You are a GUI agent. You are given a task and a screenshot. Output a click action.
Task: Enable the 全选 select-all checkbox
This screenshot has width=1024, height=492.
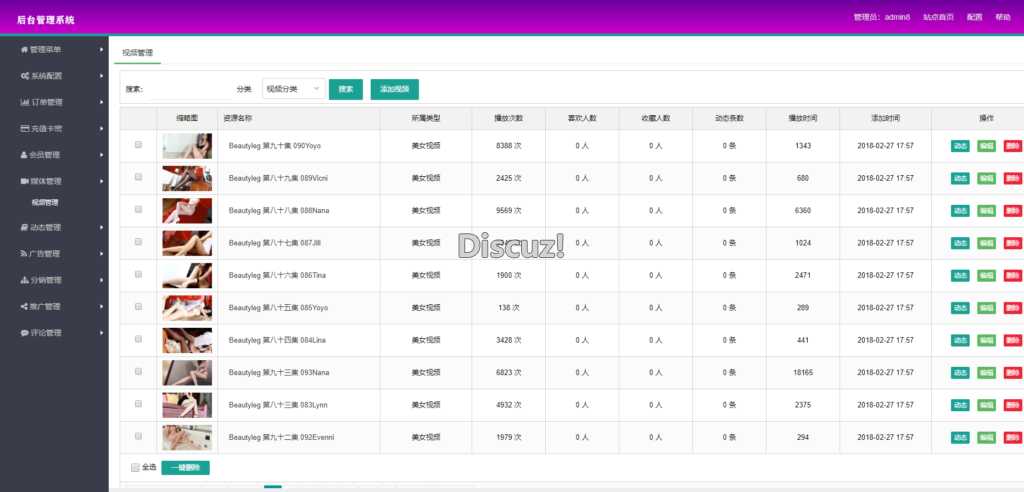pos(135,468)
